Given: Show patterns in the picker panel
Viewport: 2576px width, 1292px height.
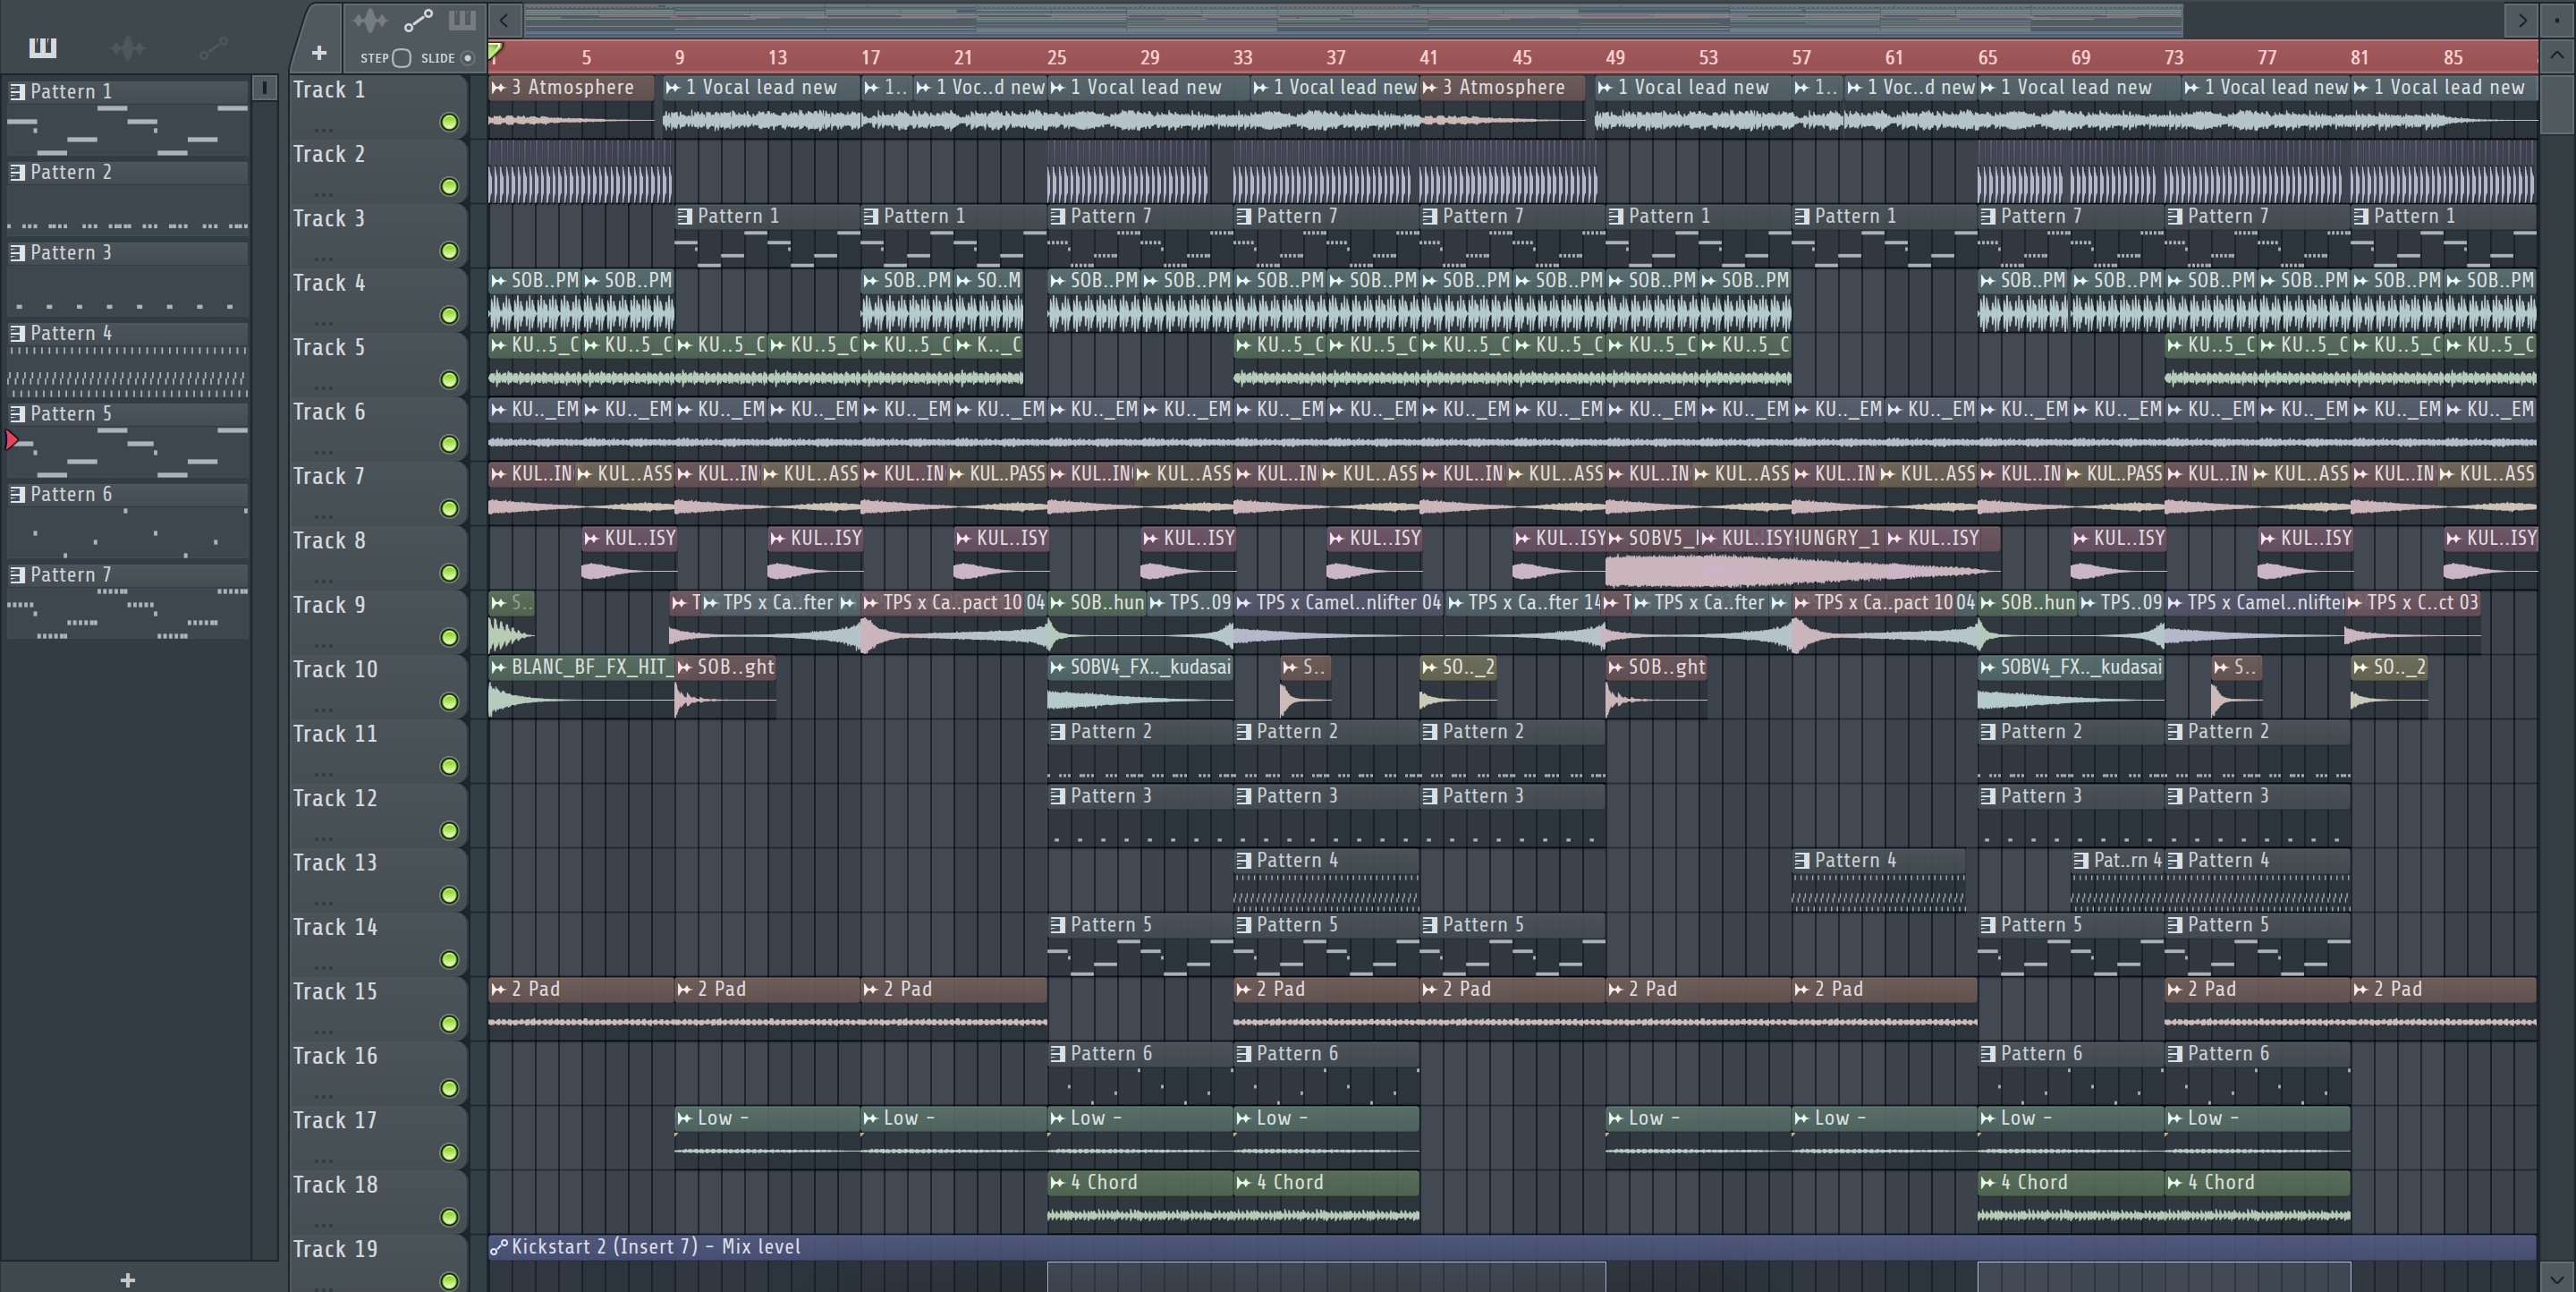Looking at the screenshot, I should point(43,47).
